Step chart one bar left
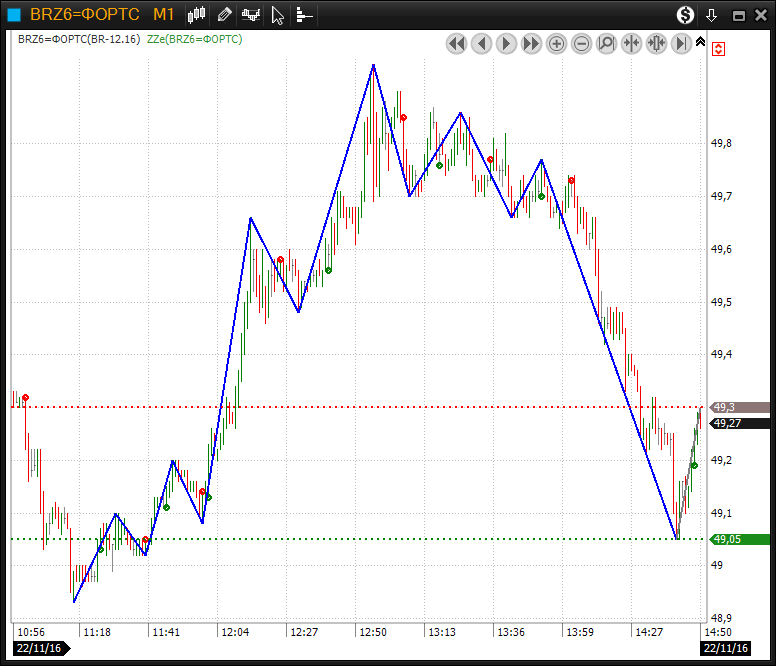This screenshot has height=666, width=776. [482, 44]
